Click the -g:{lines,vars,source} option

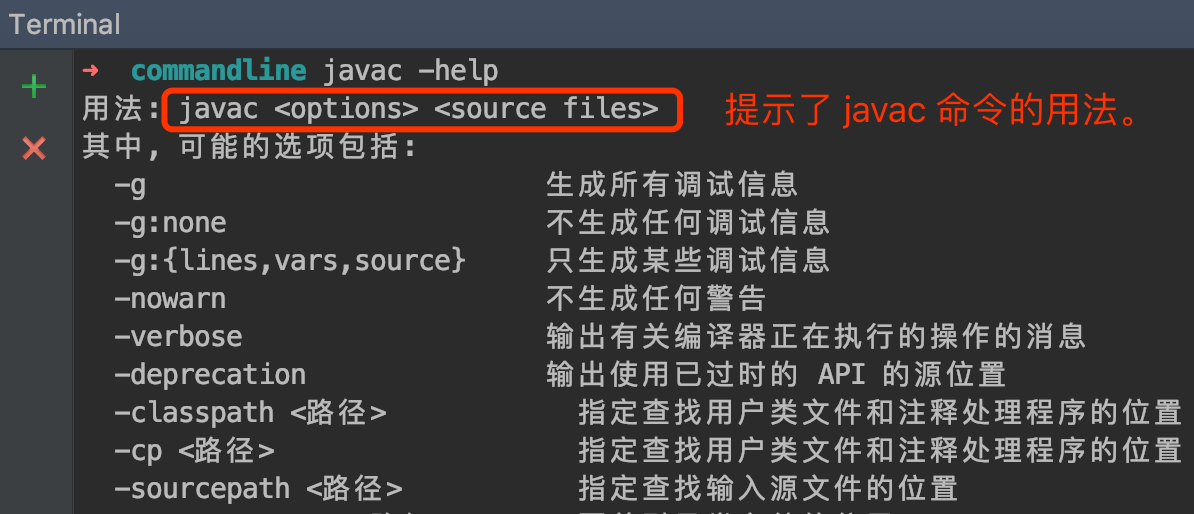pyautogui.click(x=290, y=261)
